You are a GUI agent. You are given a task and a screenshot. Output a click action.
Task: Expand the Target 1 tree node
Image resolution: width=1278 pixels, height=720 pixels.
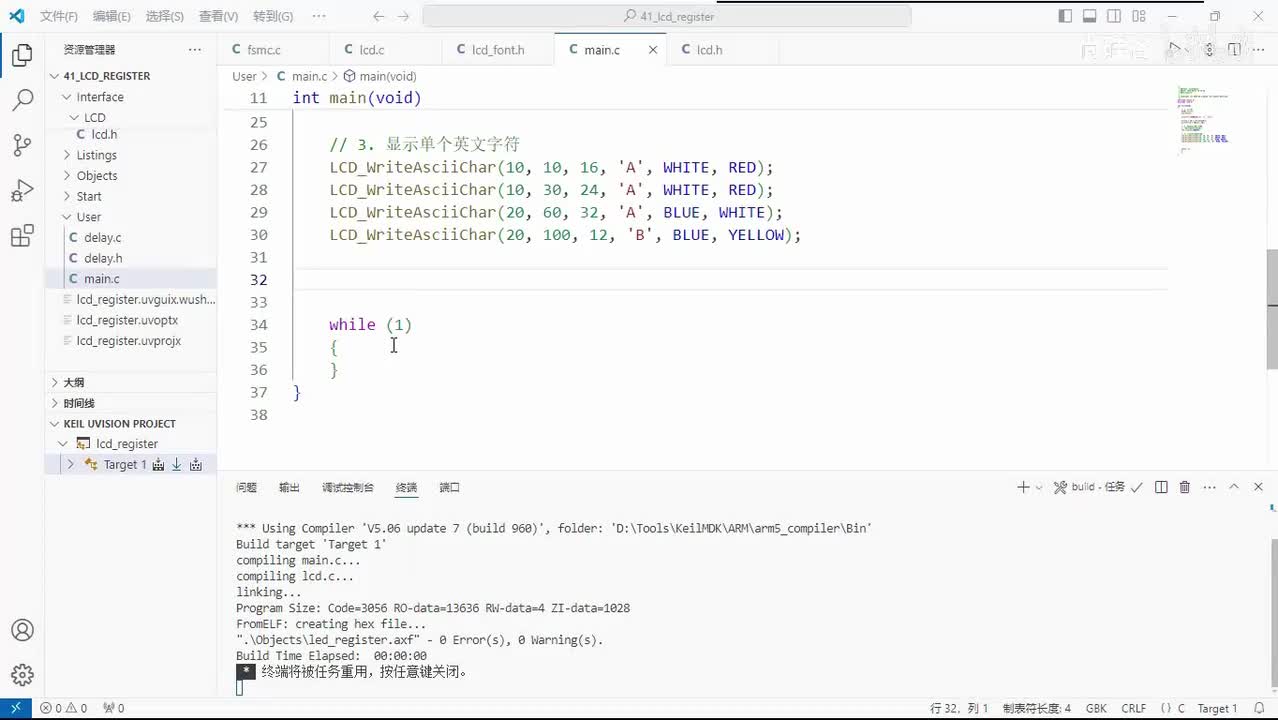click(x=70, y=465)
